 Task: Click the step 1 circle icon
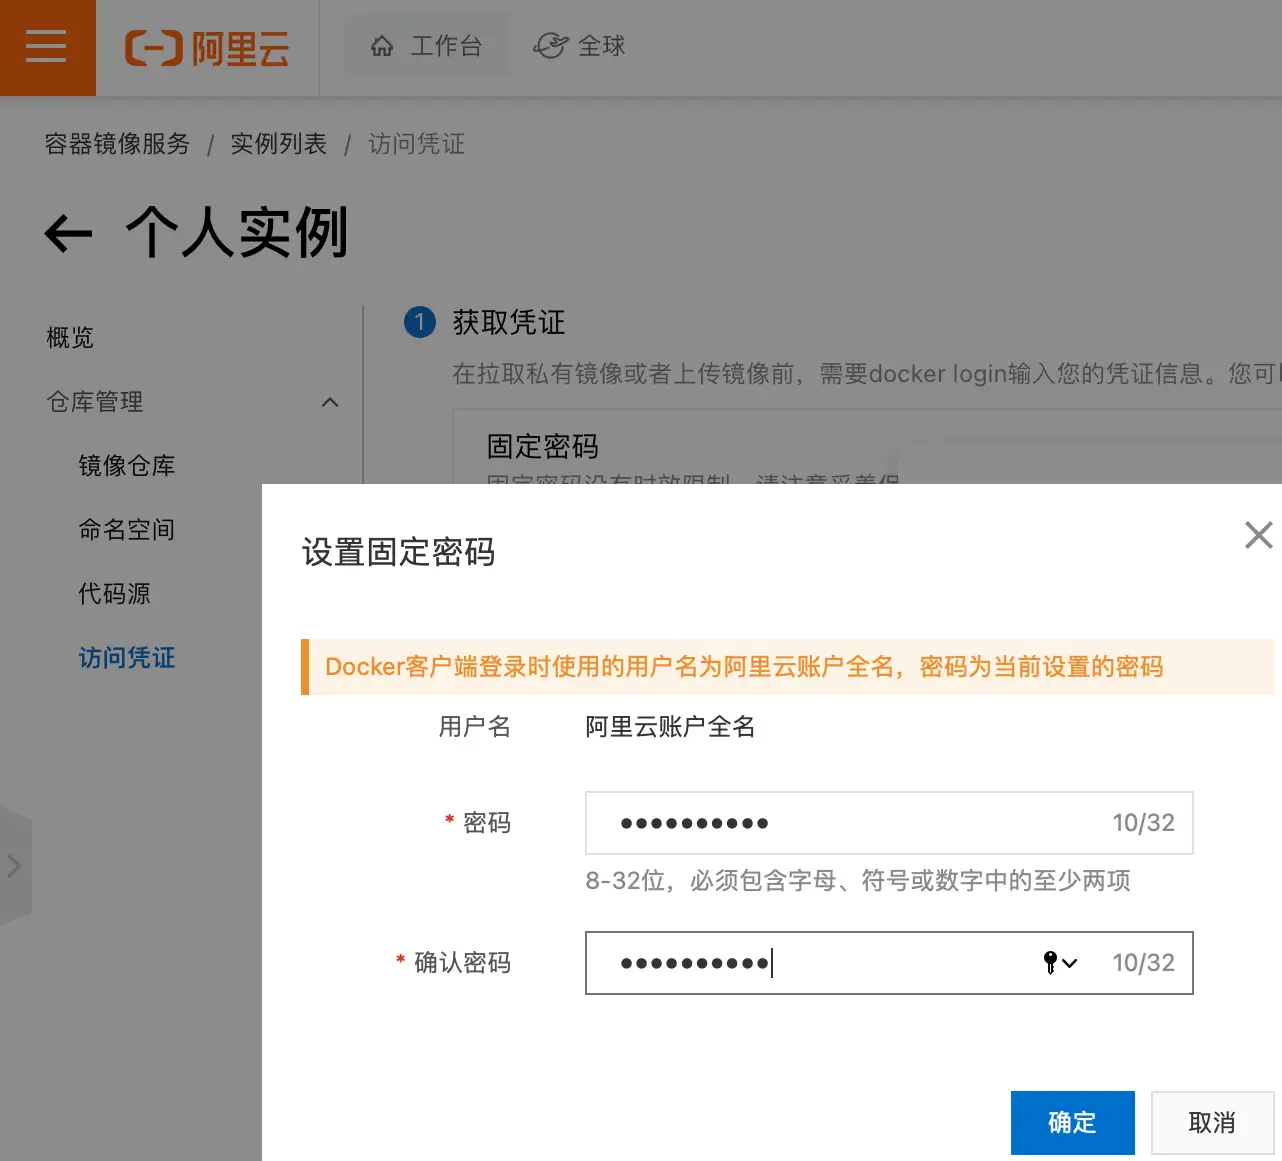click(x=420, y=322)
